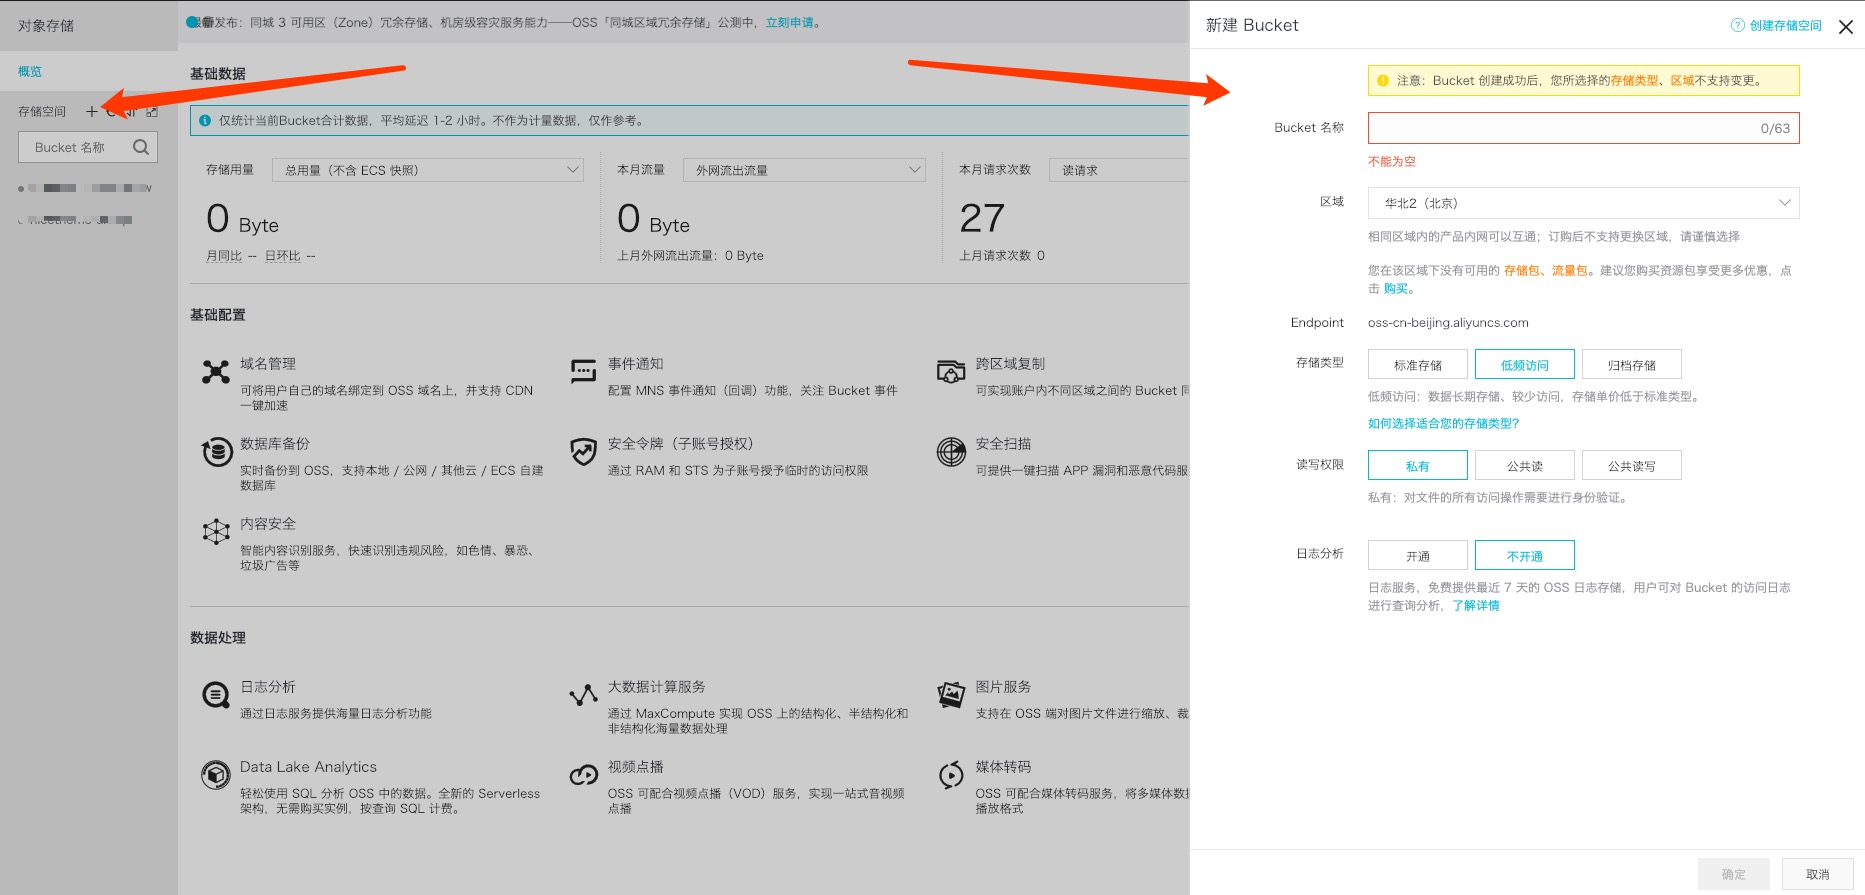Open the 事件通知 icon

tap(583, 372)
